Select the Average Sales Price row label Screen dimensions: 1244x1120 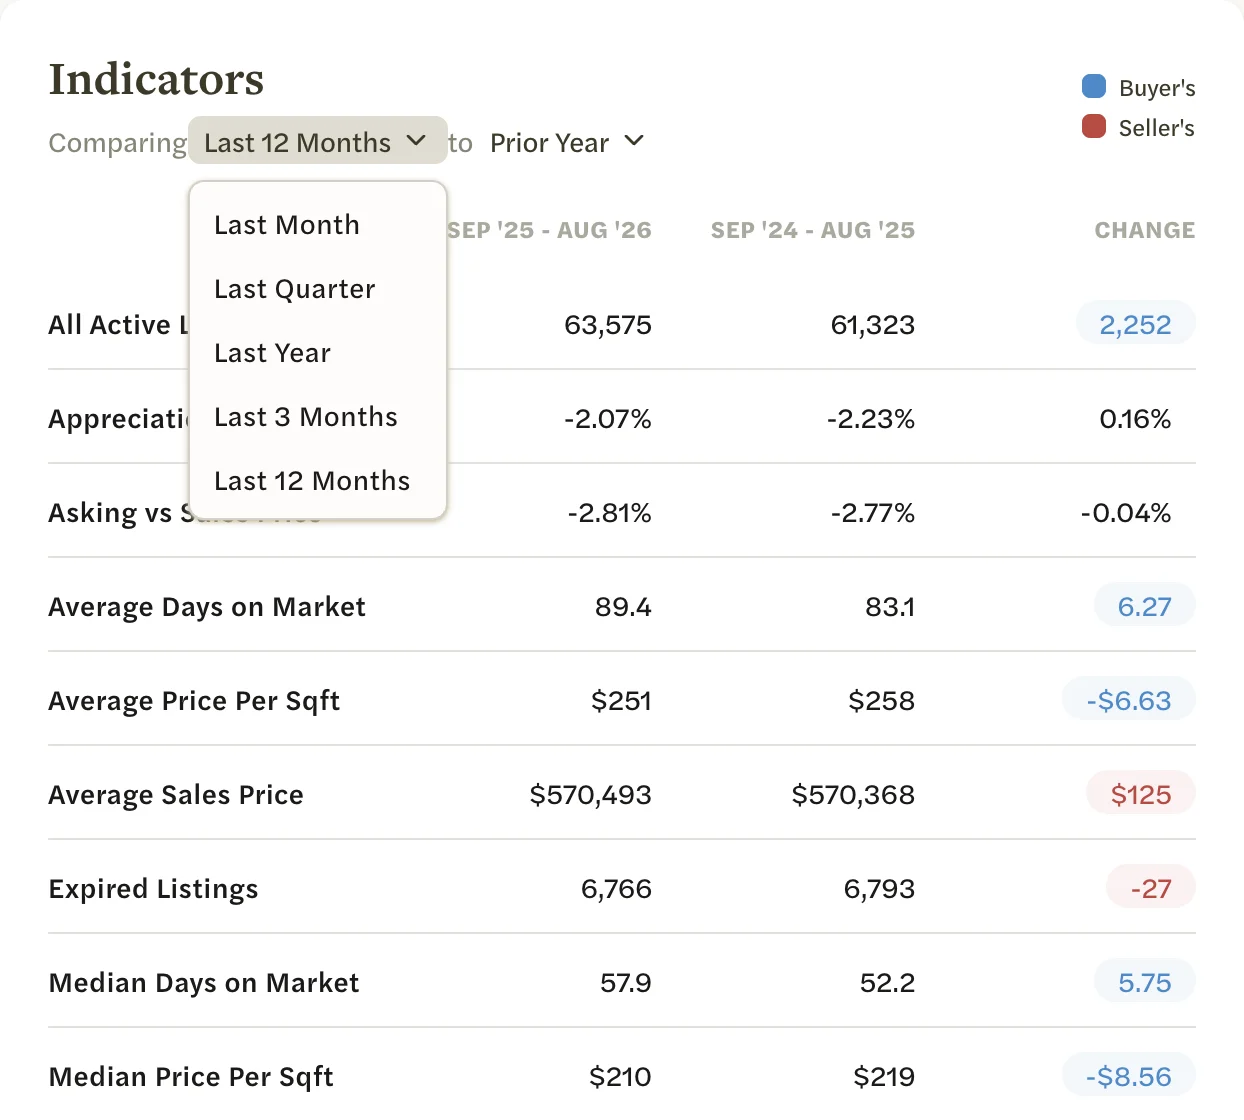176,795
